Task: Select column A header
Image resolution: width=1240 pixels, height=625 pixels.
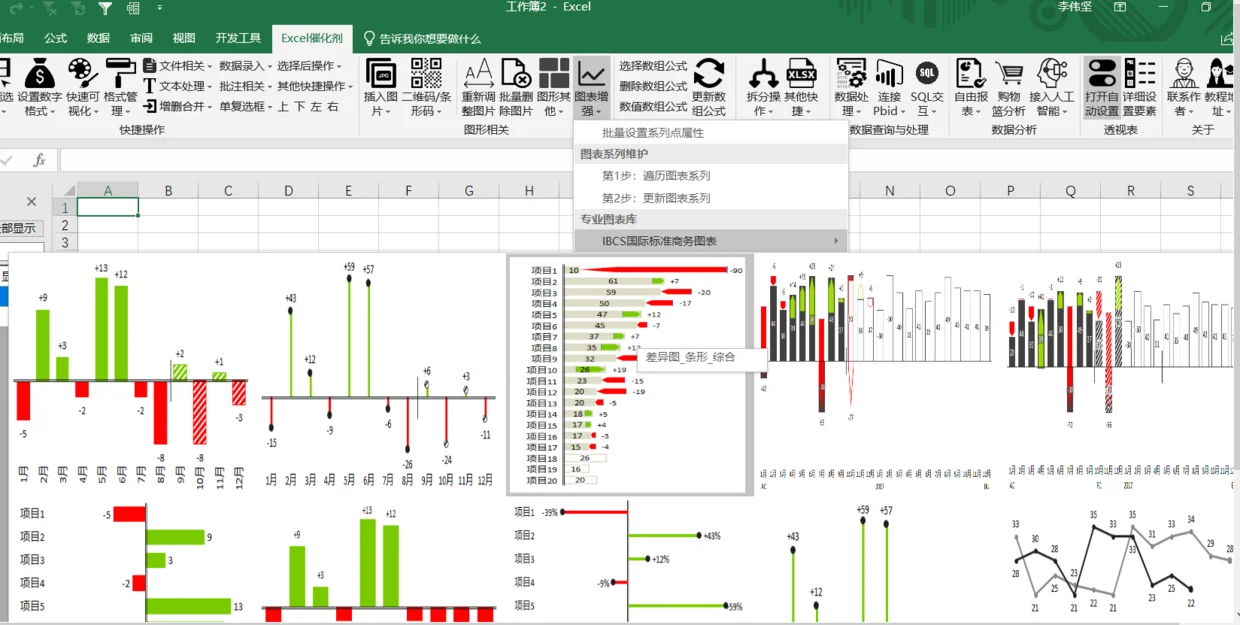Action: point(108,191)
